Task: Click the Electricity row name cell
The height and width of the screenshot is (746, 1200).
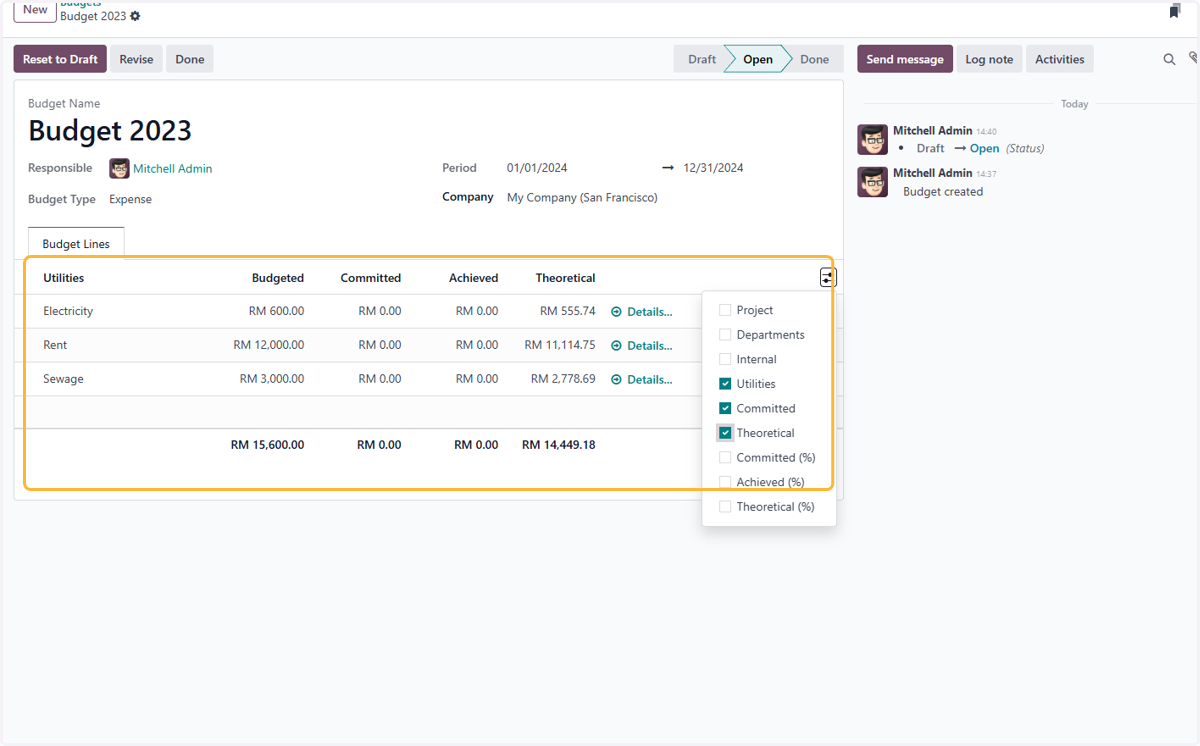Action: [x=68, y=311]
